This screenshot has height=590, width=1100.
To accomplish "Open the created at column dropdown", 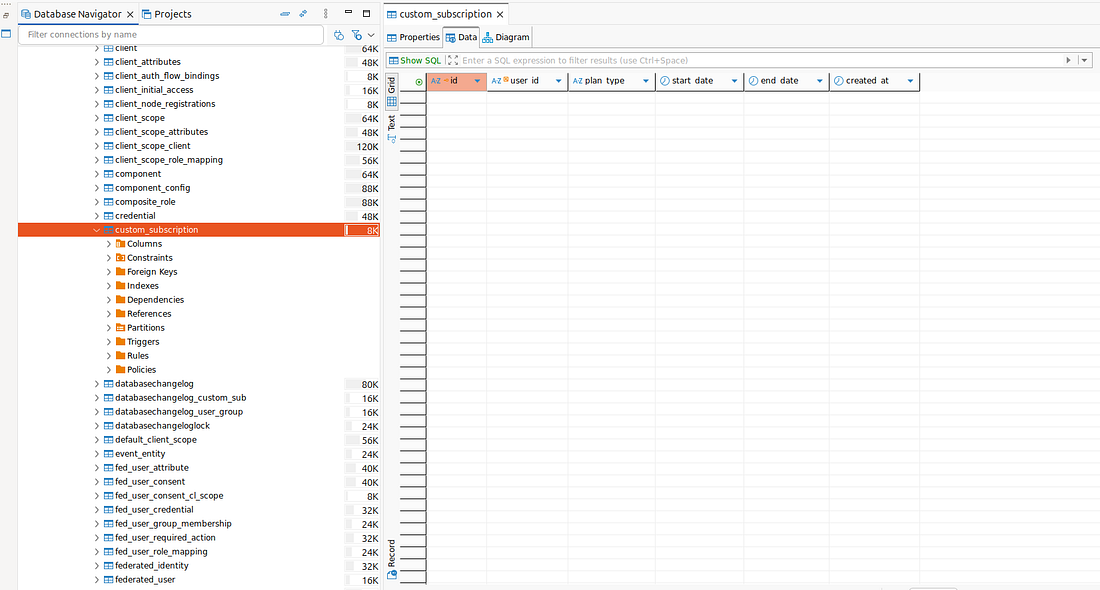I will click(908, 81).
